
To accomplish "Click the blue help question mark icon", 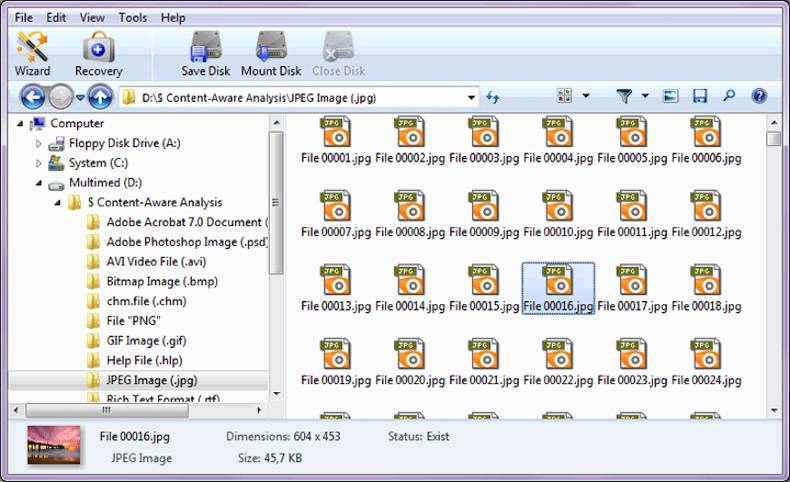I will click(759, 96).
